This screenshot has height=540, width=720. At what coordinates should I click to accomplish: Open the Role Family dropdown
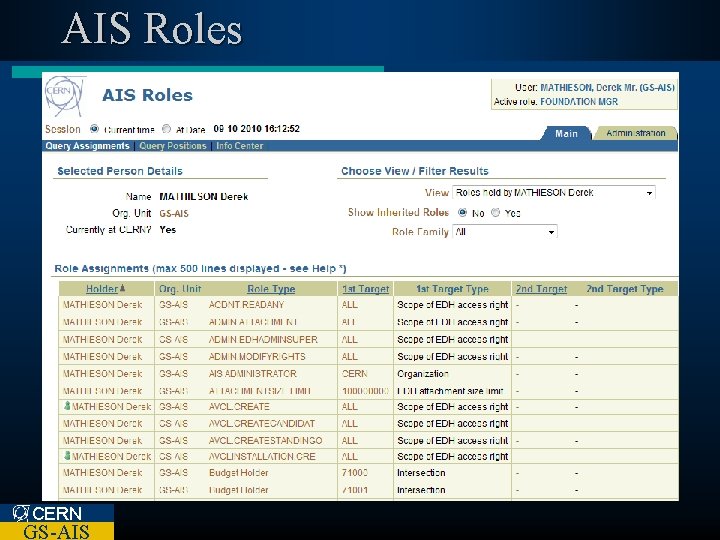(x=505, y=232)
